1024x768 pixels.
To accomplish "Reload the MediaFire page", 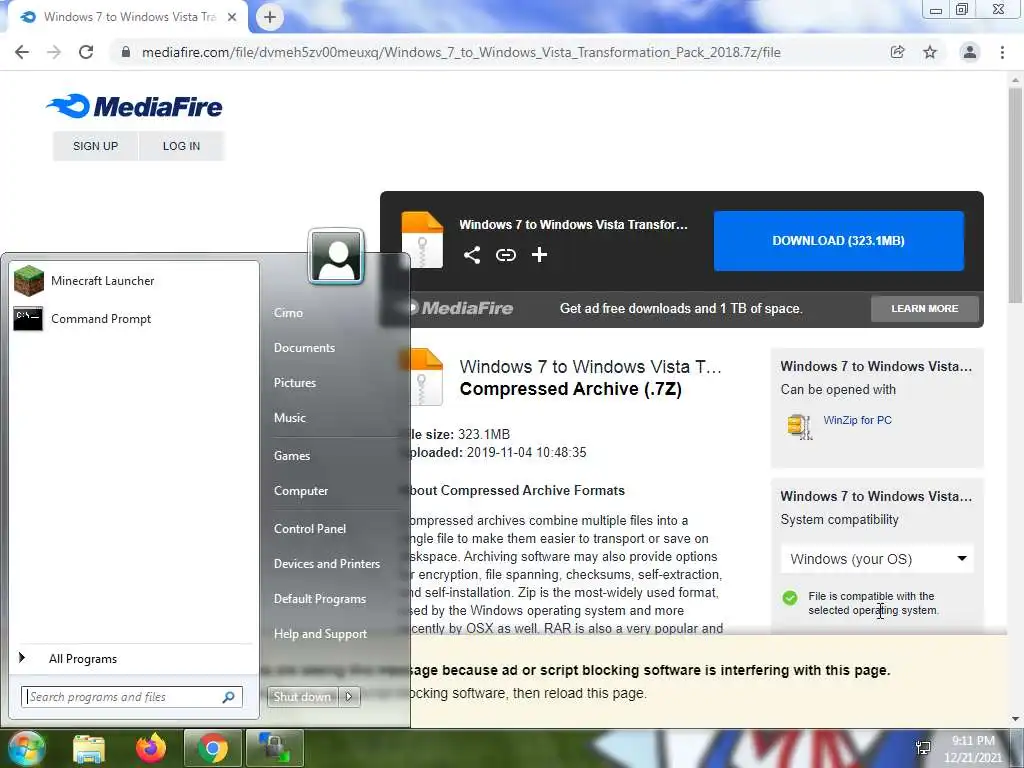I will 86,52.
